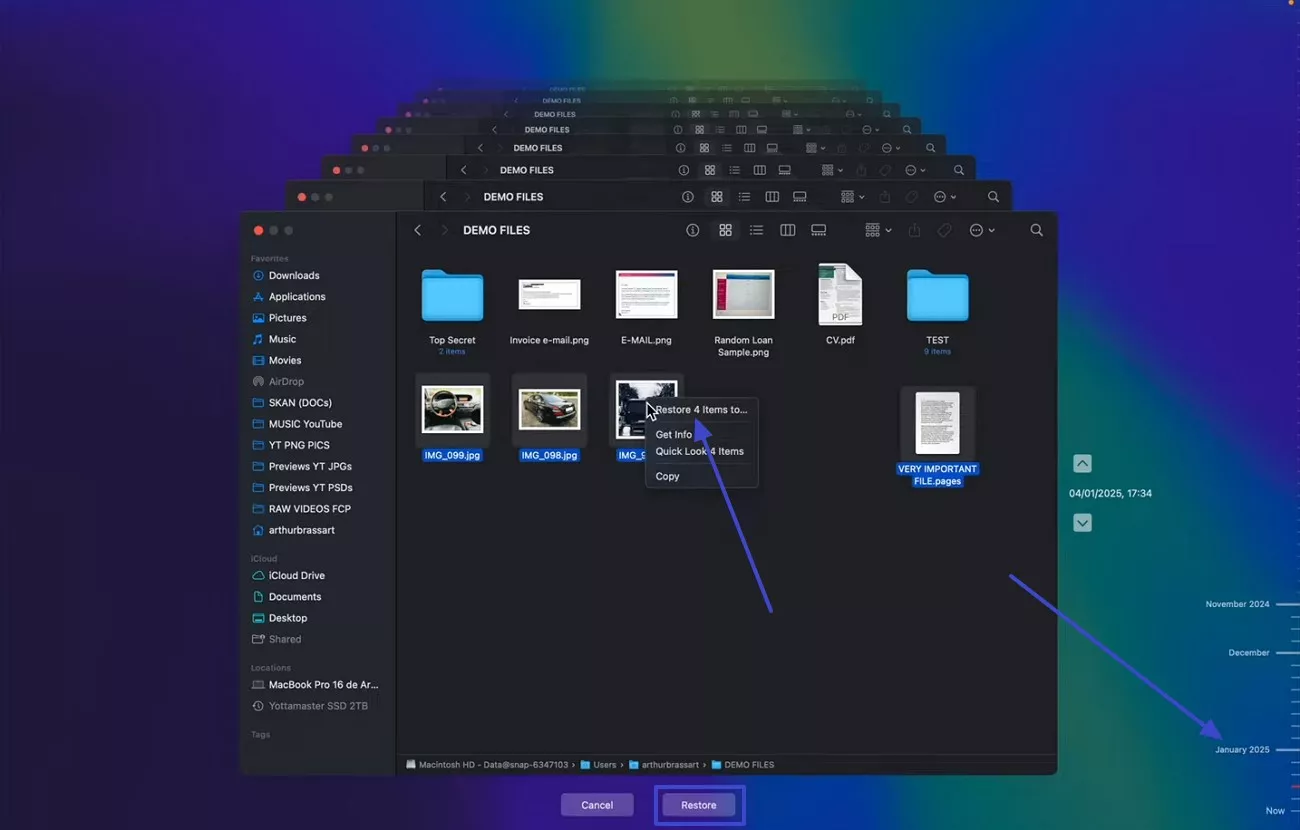Choose Copy from the context menu
The width and height of the screenshot is (1300, 830).
click(667, 476)
